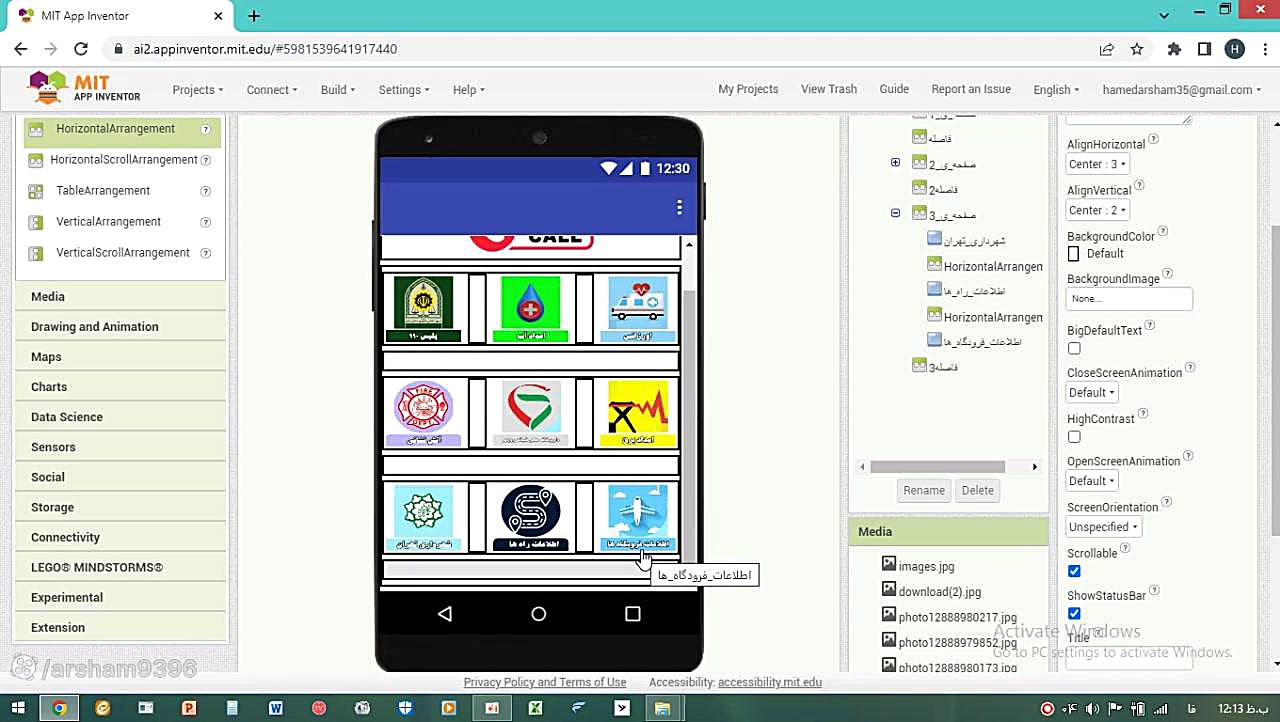Bookmark this page with the star icon
This screenshot has width=1280, height=722.
tap(1137, 49)
